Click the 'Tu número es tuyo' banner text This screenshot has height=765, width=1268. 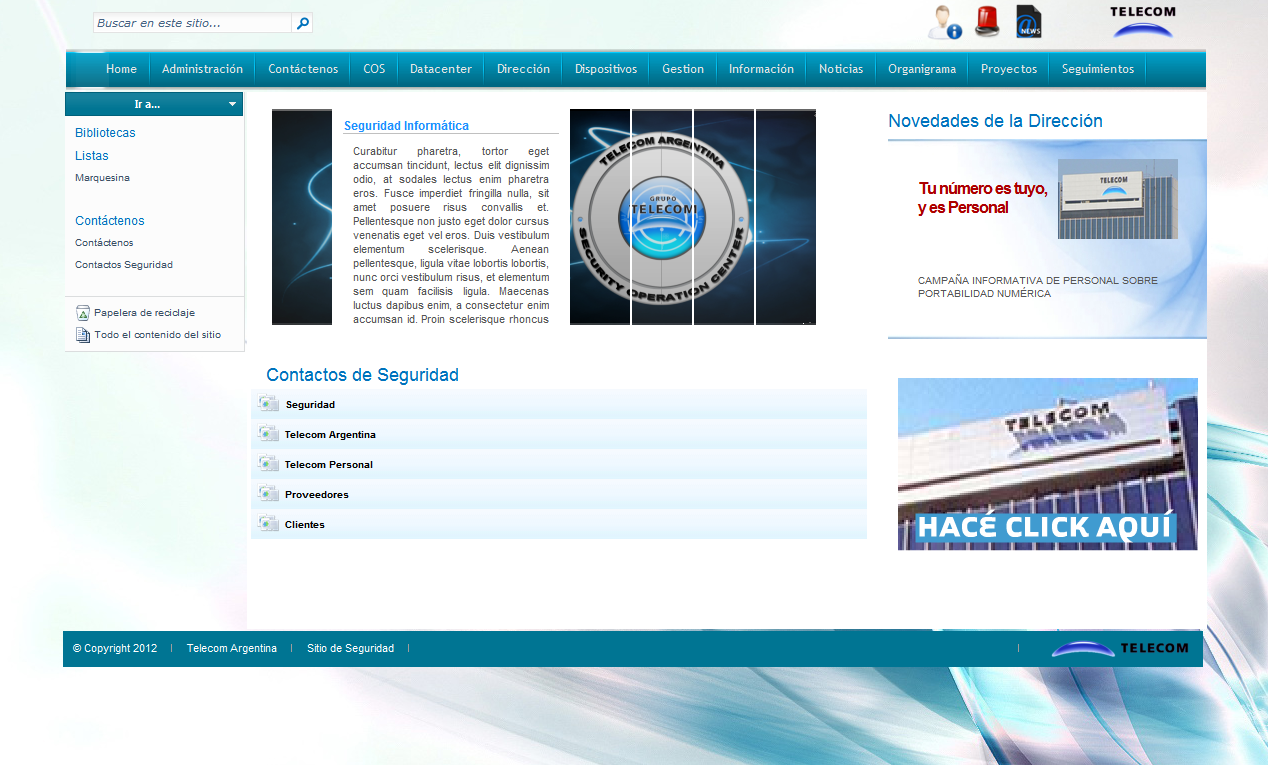pyautogui.click(x=983, y=198)
